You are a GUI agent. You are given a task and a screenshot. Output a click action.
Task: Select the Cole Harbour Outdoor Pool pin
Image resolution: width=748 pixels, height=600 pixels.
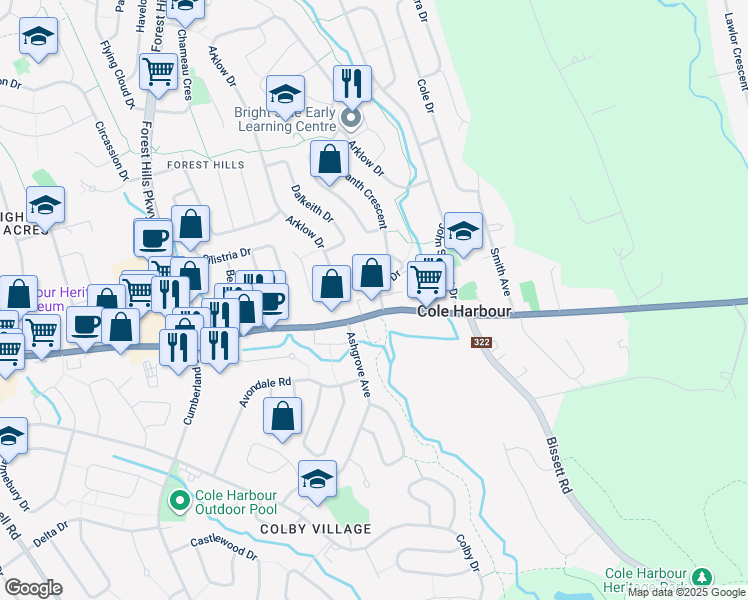pyautogui.click(x=180, y=502)
